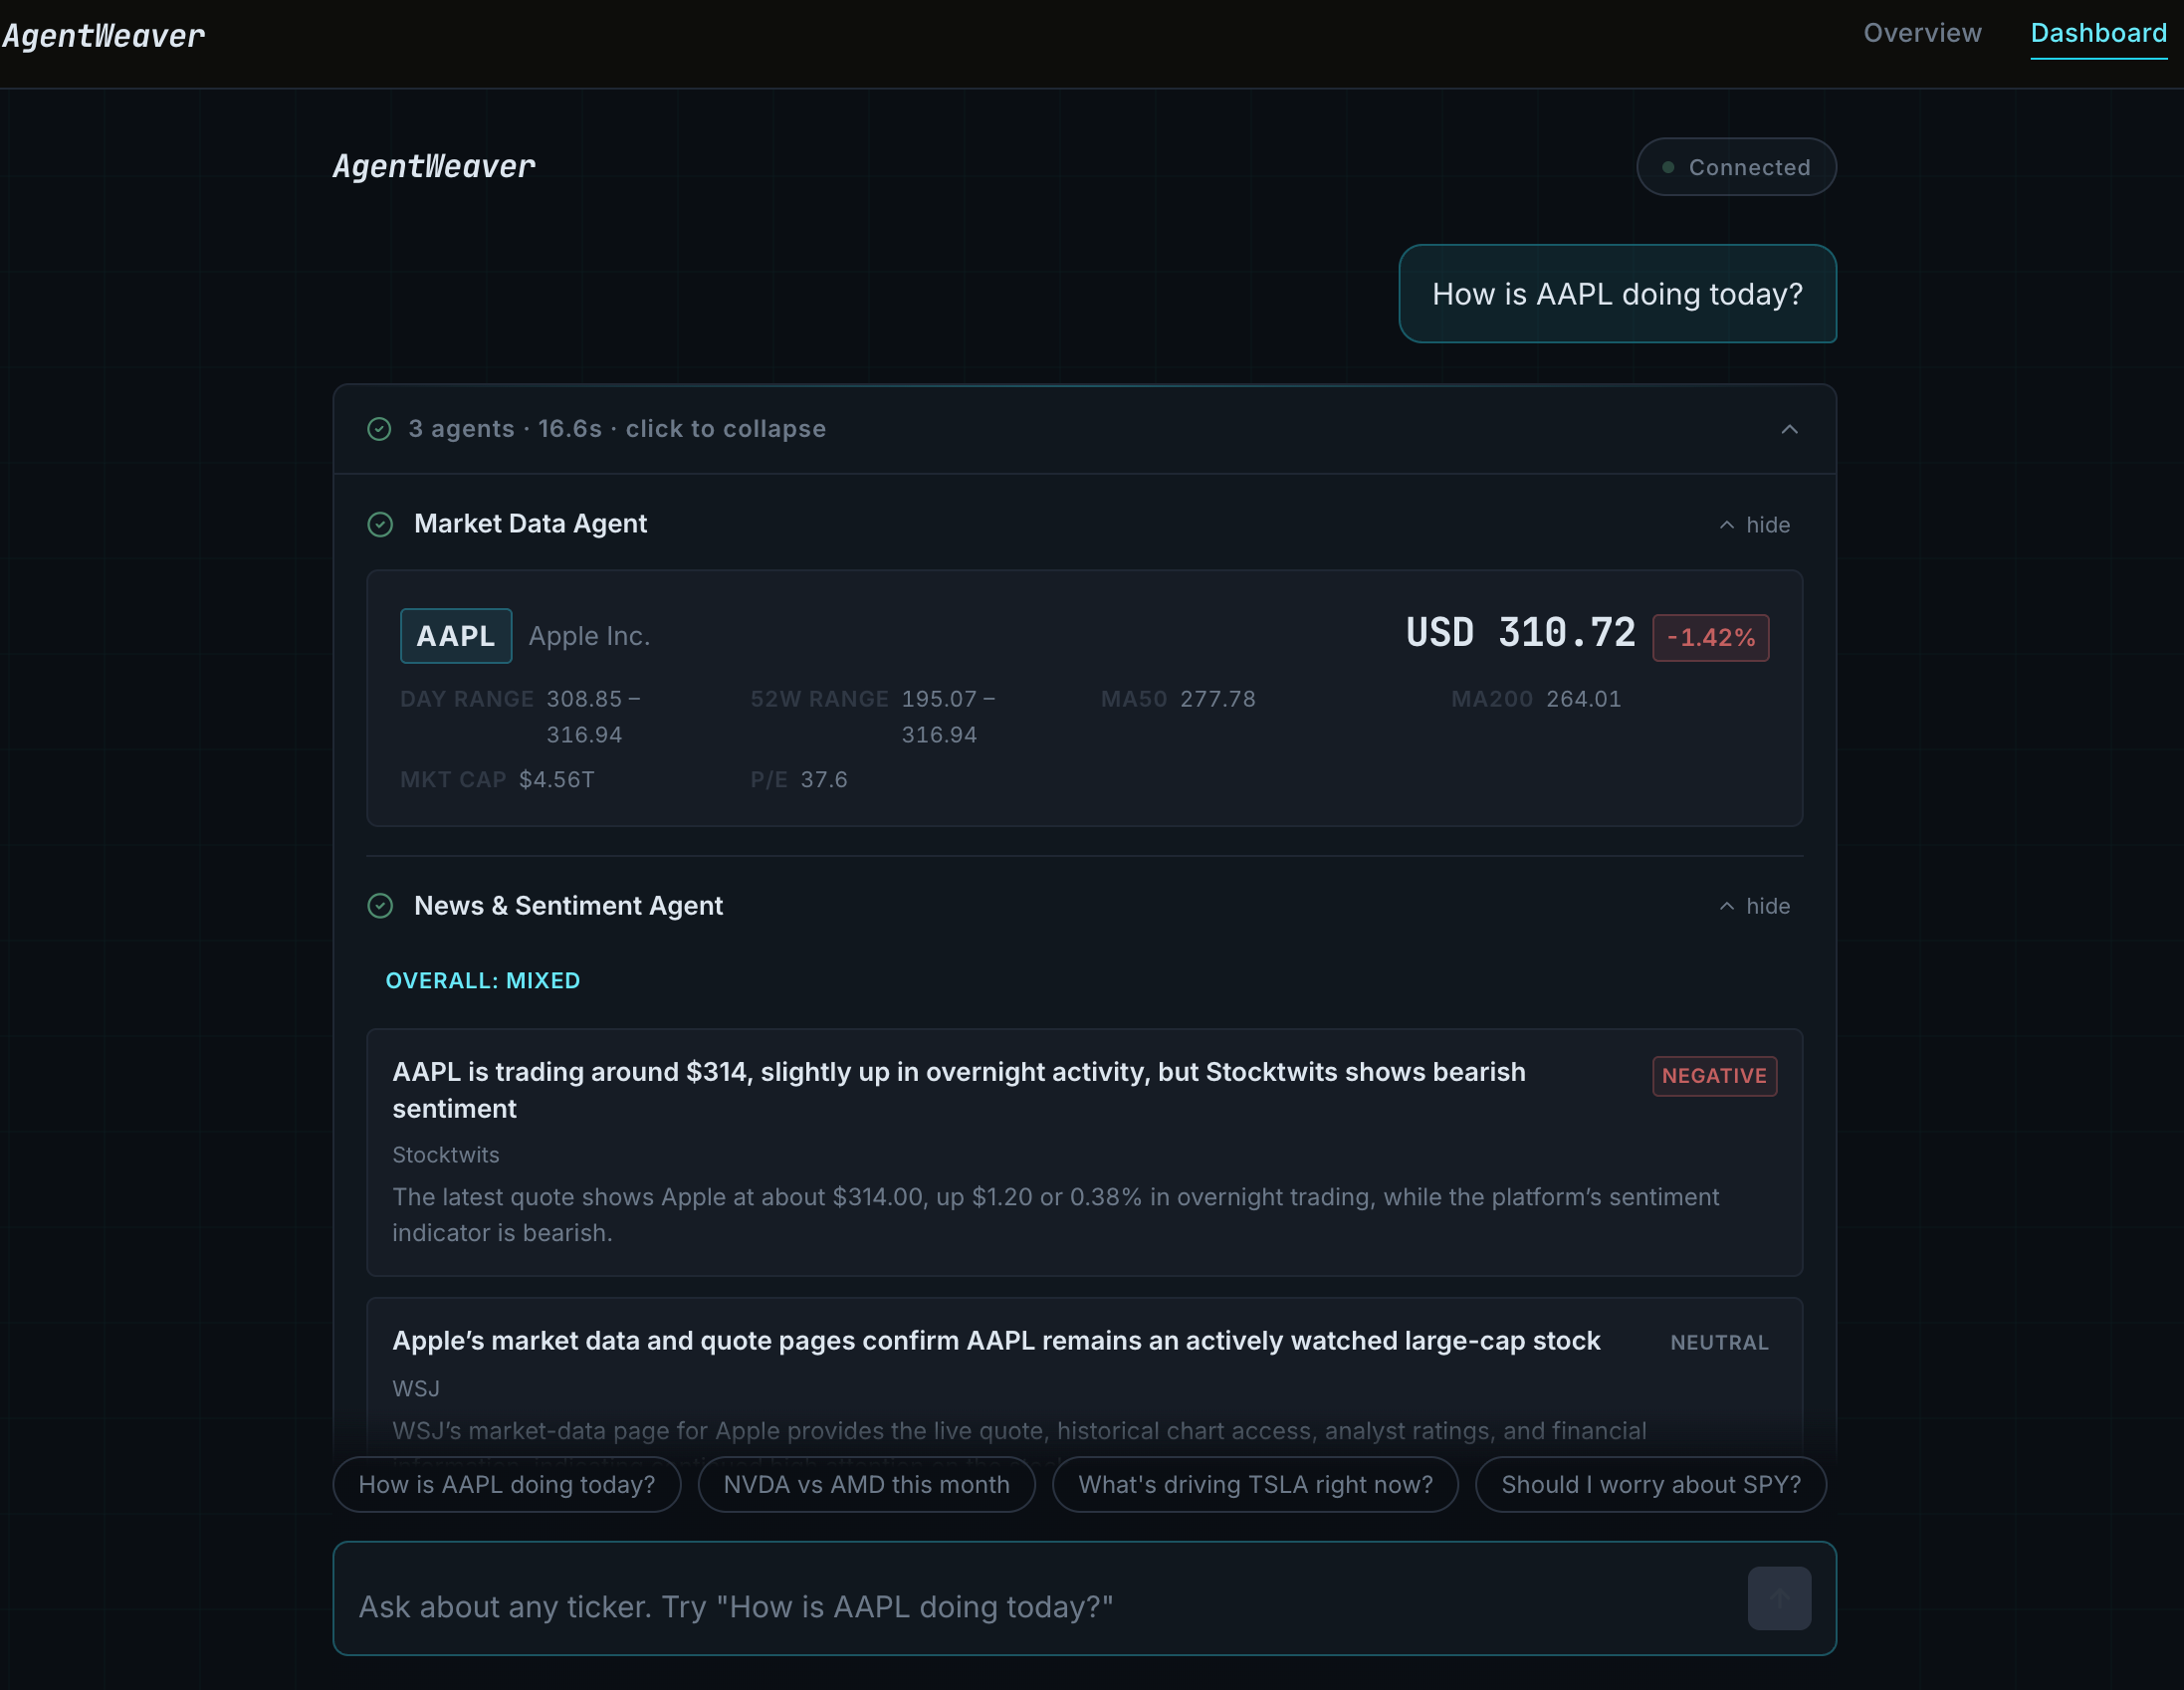The image size is (2184, 1690).
Task: Choose the 'How is AAPL doing today?' suggestion chip
Action: point(507,1485)
